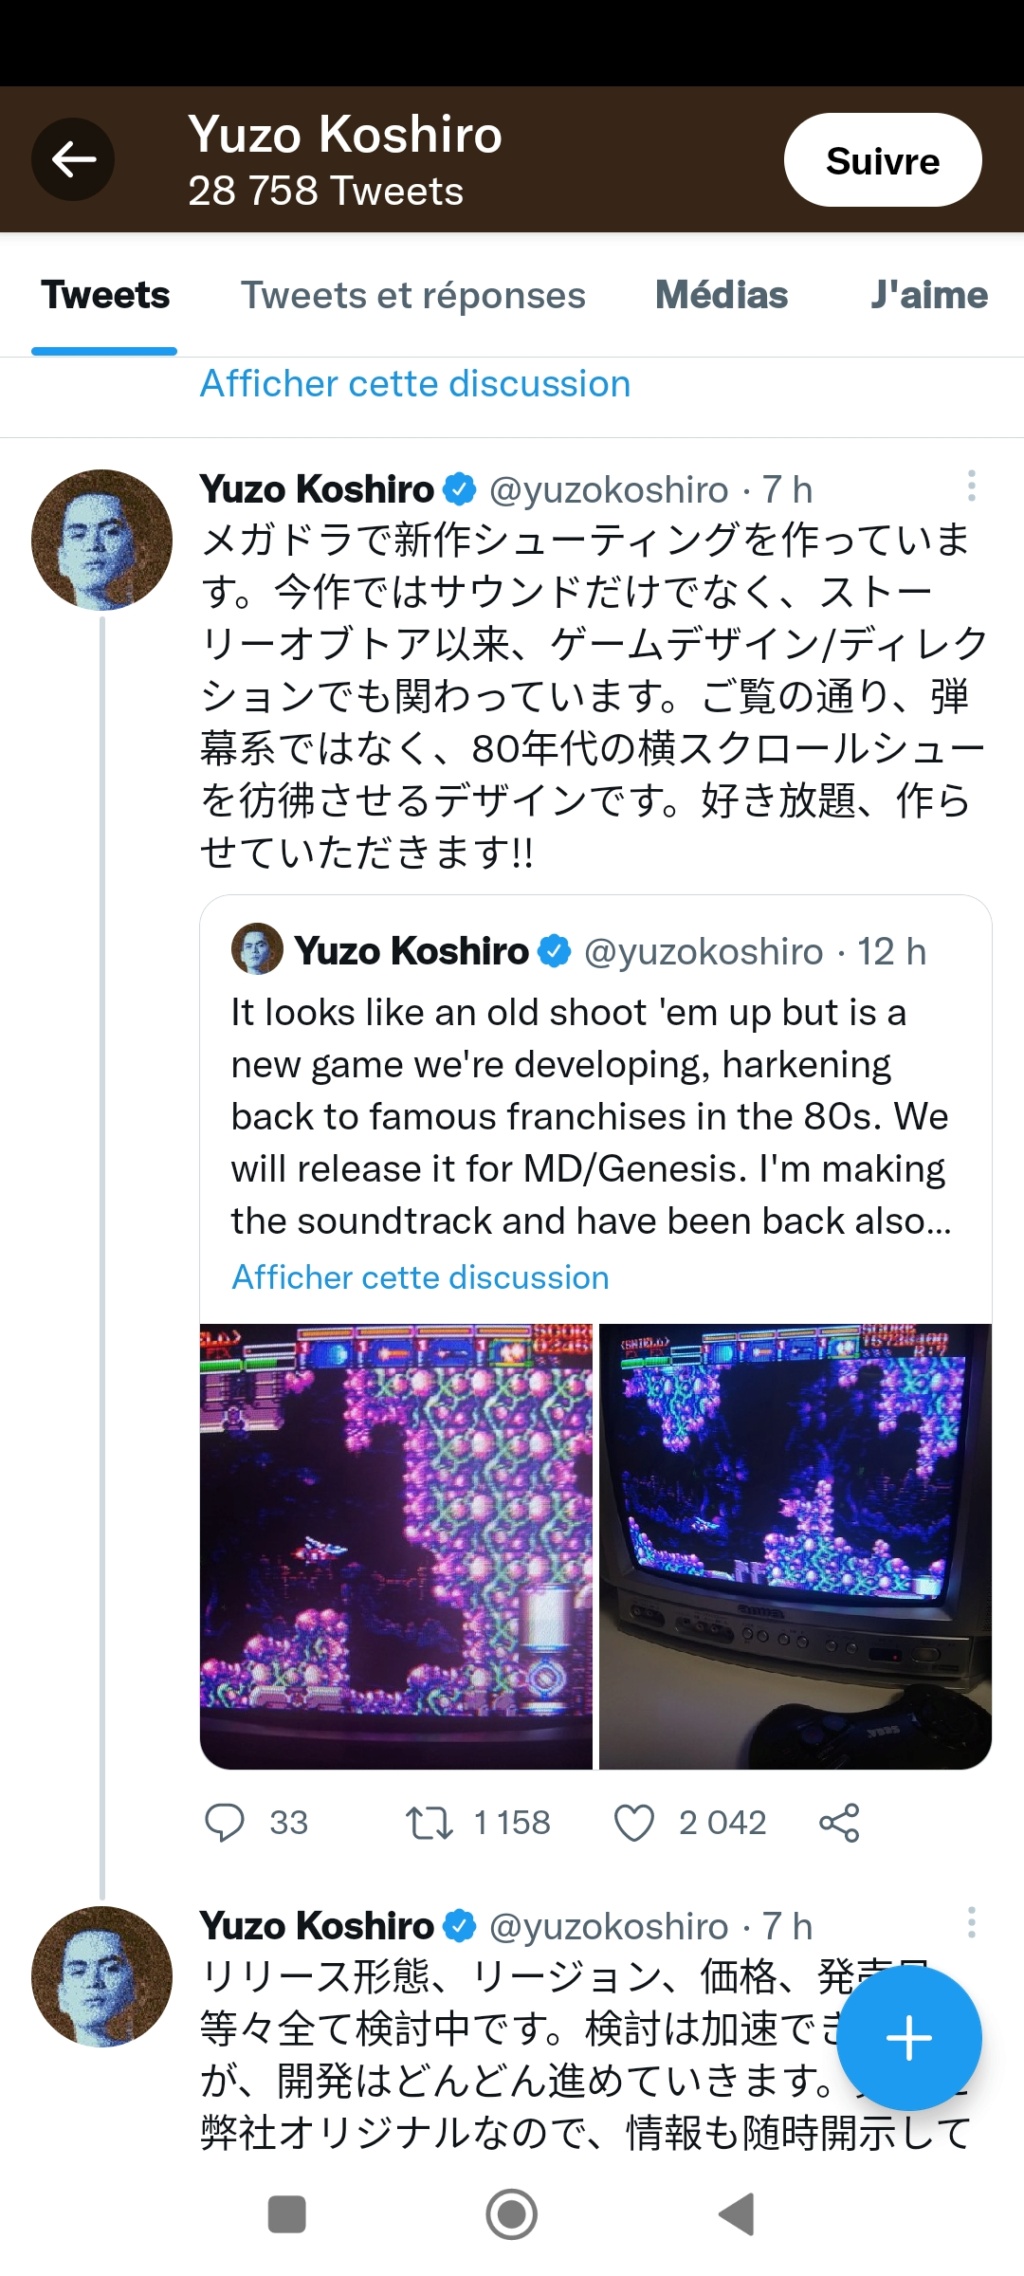Click the top Afficher cette discussion link
1024x2276 pixels.
[415, 383]
